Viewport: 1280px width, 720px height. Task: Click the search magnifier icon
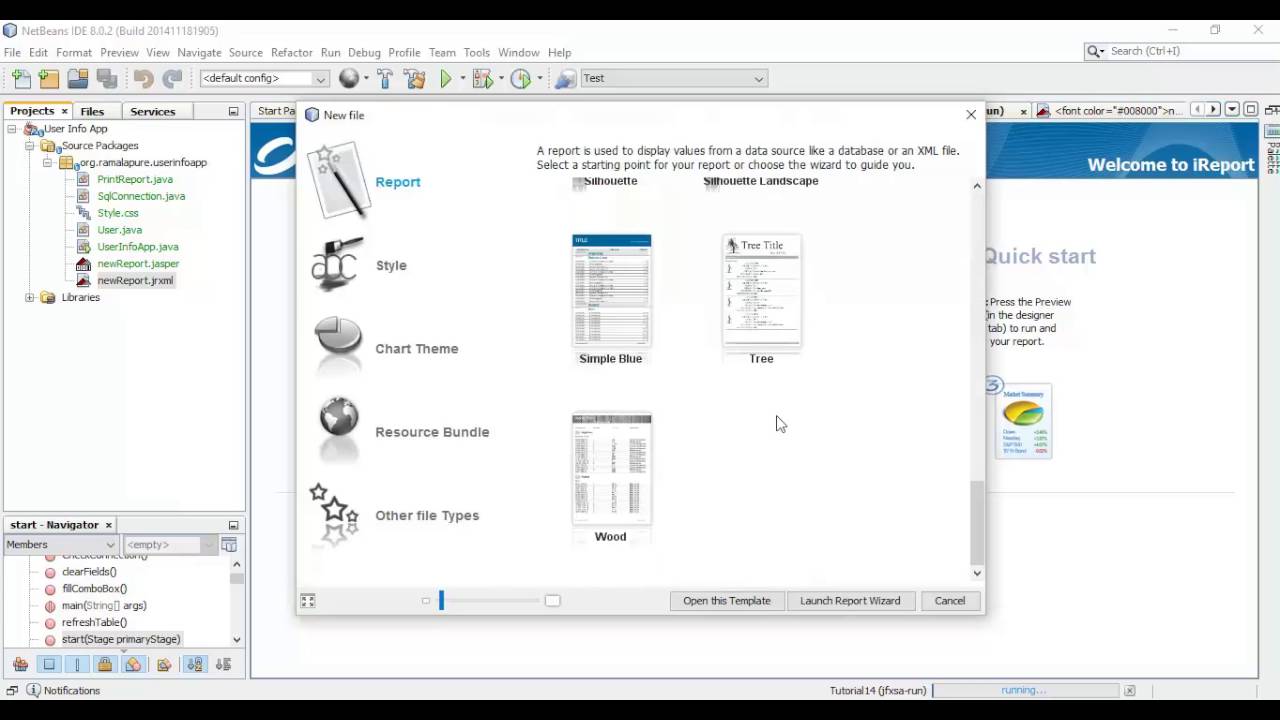click(1094, 51)
